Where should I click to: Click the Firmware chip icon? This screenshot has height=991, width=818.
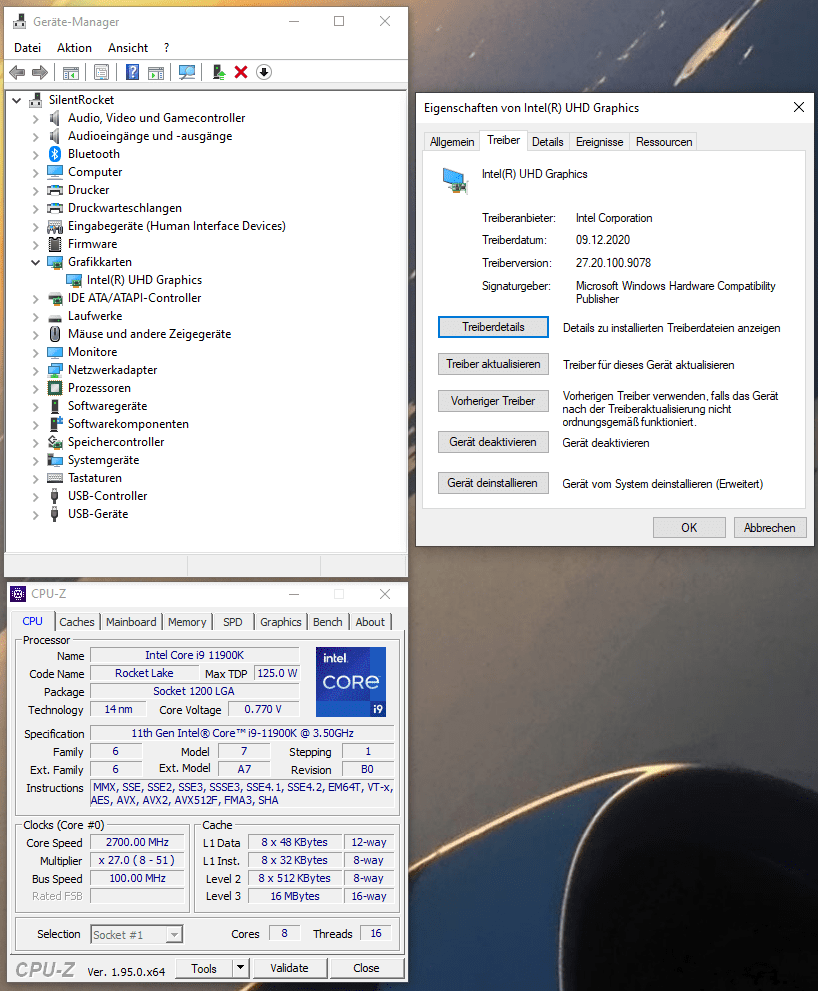click(x=55, y=244)
